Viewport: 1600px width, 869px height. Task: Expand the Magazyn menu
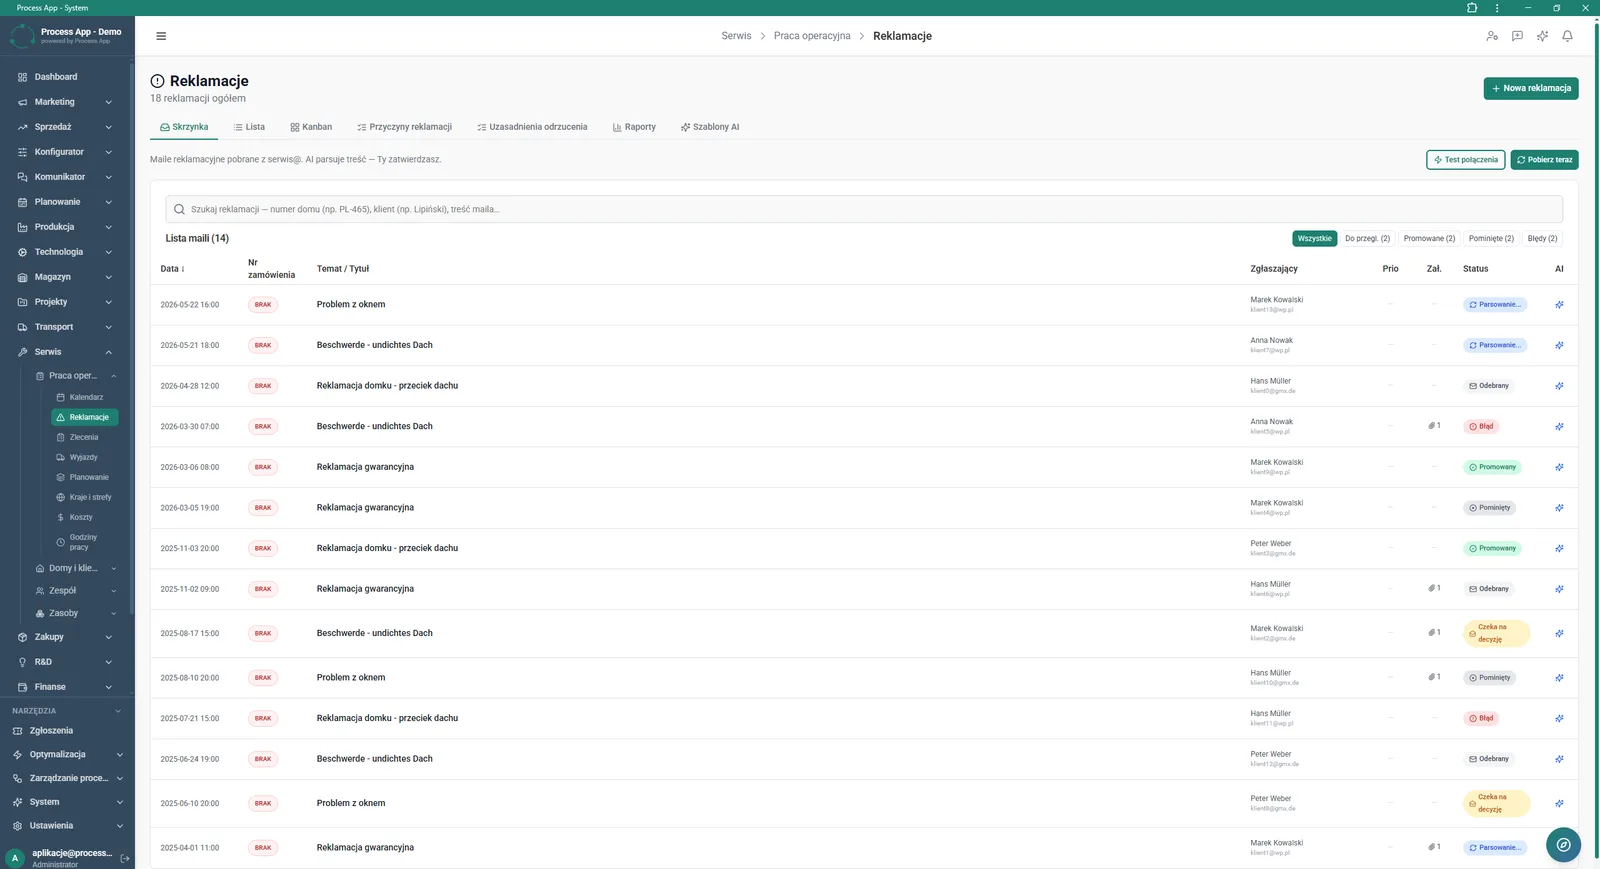click(x=67, y=277)
